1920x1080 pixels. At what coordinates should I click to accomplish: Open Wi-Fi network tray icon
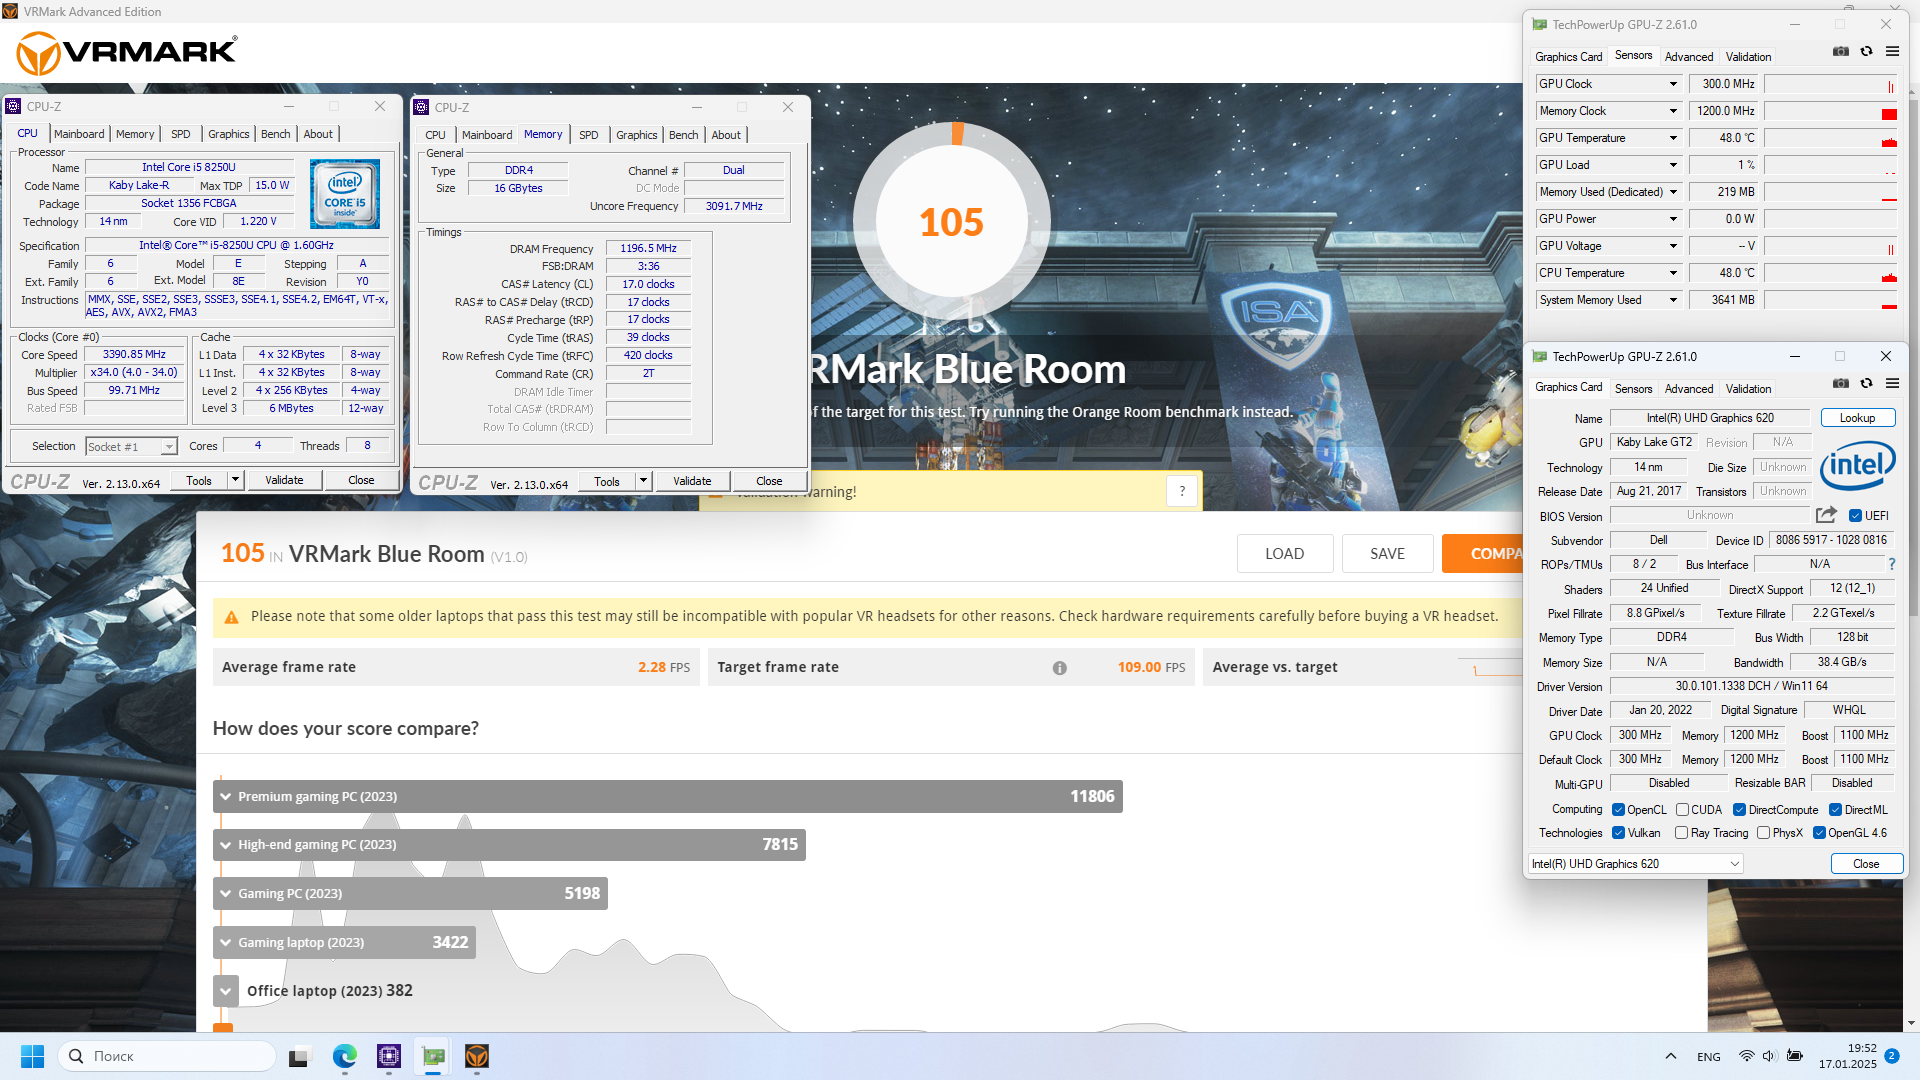point(1747,1056)
